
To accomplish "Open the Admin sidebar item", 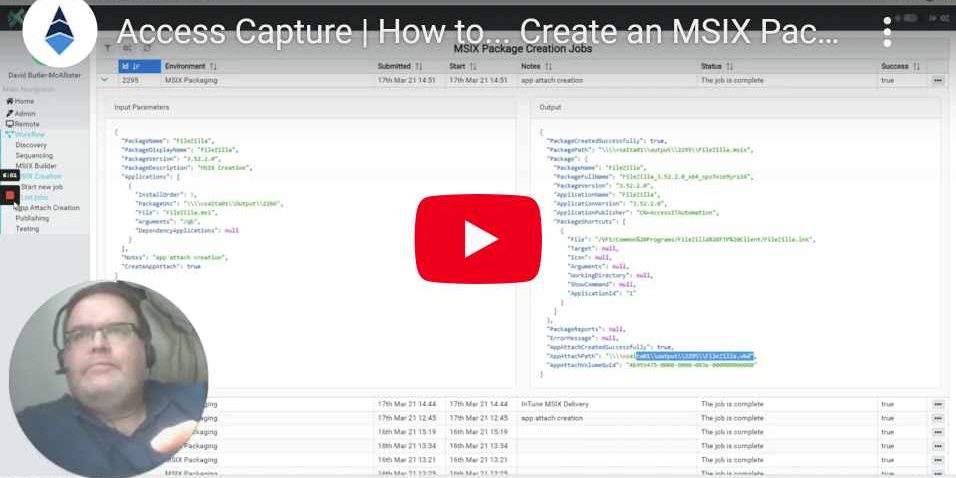I will (21, 113).
